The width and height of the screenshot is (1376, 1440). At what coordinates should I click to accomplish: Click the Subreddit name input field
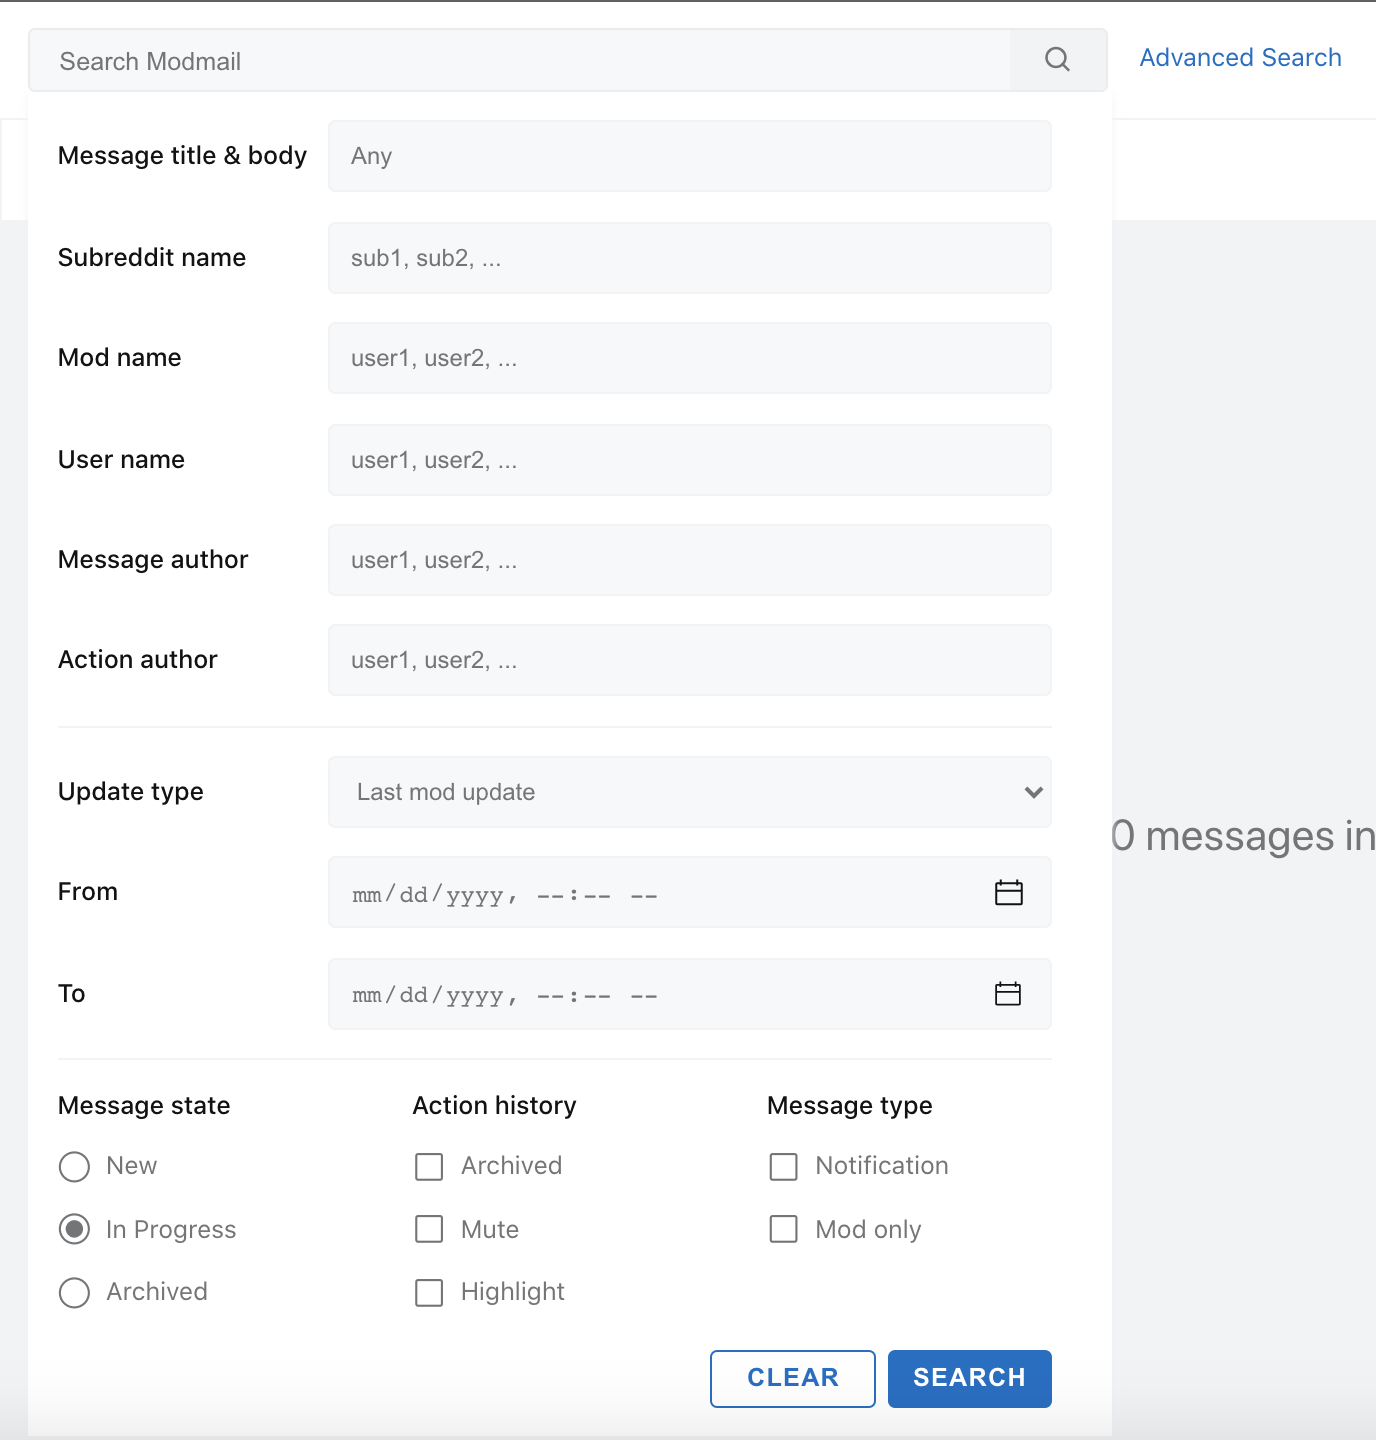tap(689, 258)
